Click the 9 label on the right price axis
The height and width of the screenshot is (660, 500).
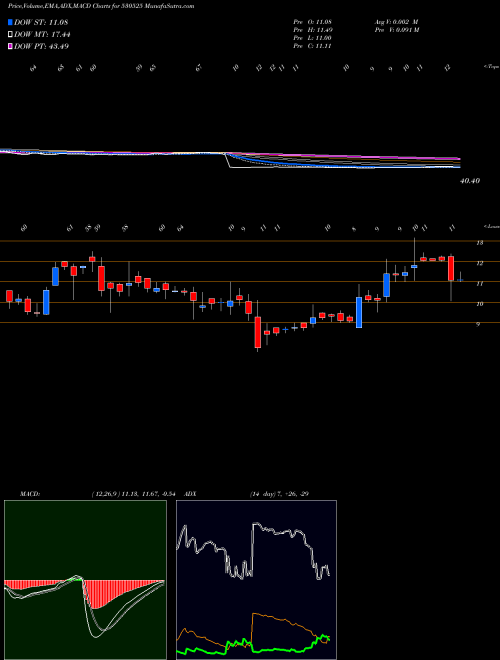click(x=478, y=324)
